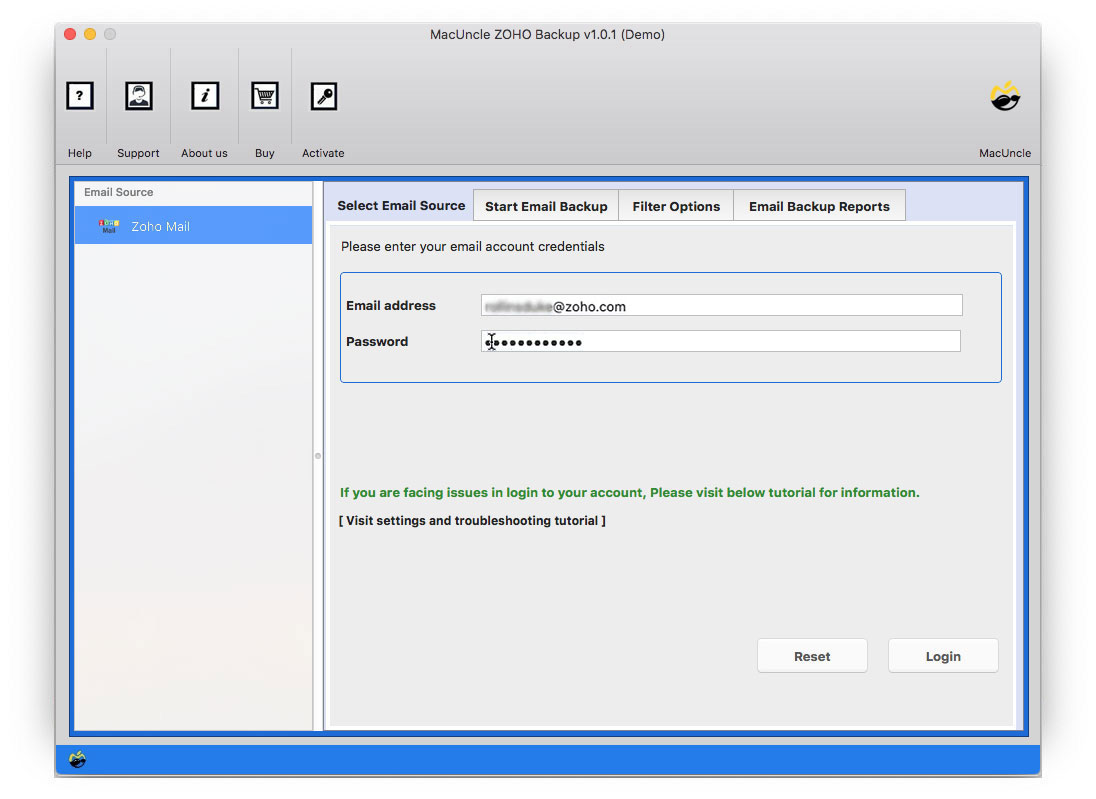Click the Buy shopping cart icon
The image size is (1096, 799).
pyautogui.click(x=264, y=96)
